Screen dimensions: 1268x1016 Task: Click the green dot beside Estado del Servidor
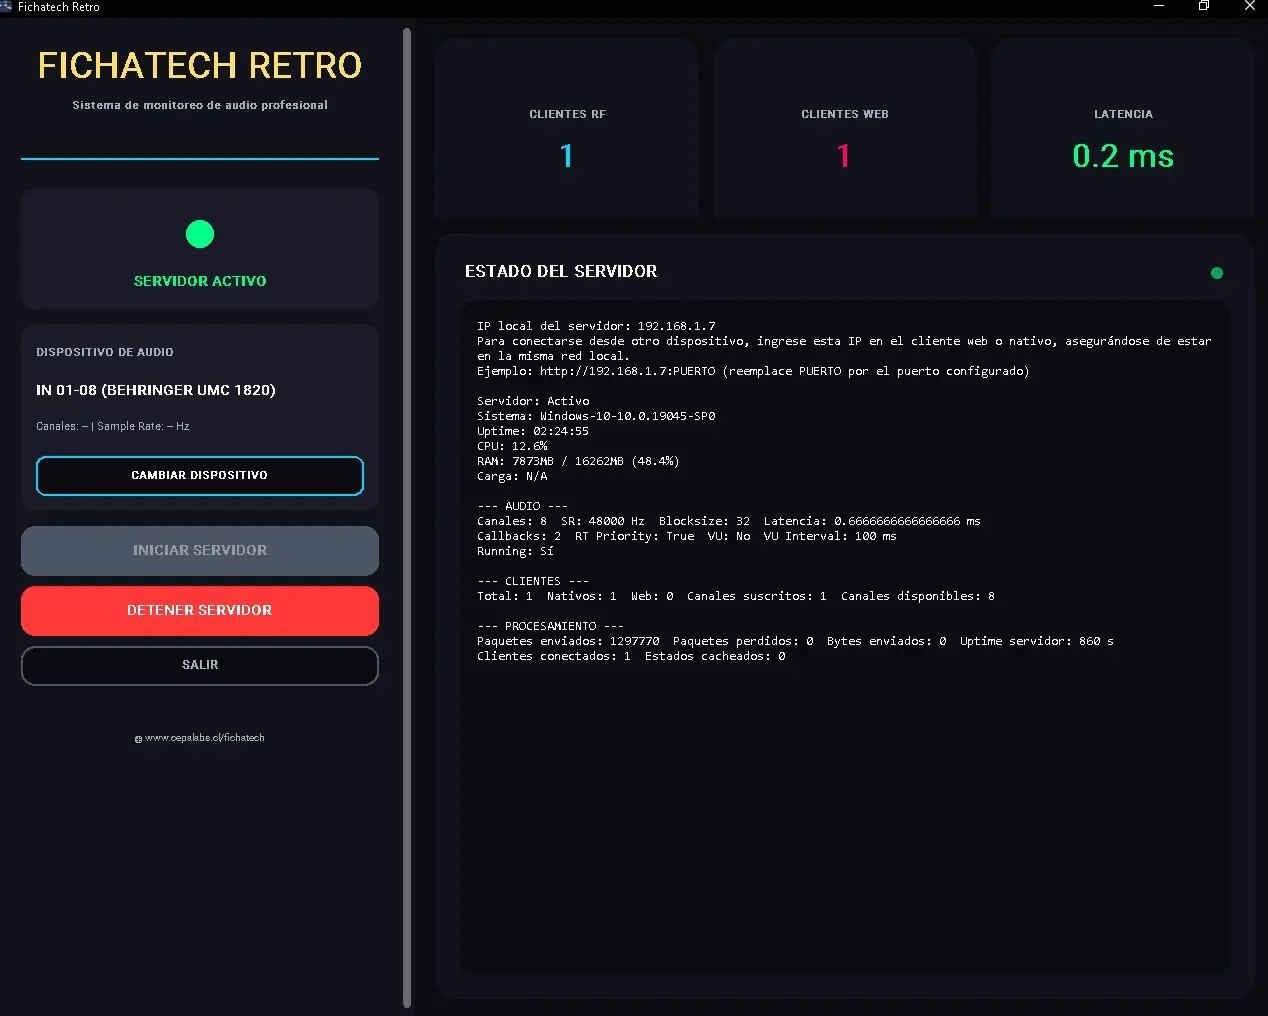[x=1217, y=272]
